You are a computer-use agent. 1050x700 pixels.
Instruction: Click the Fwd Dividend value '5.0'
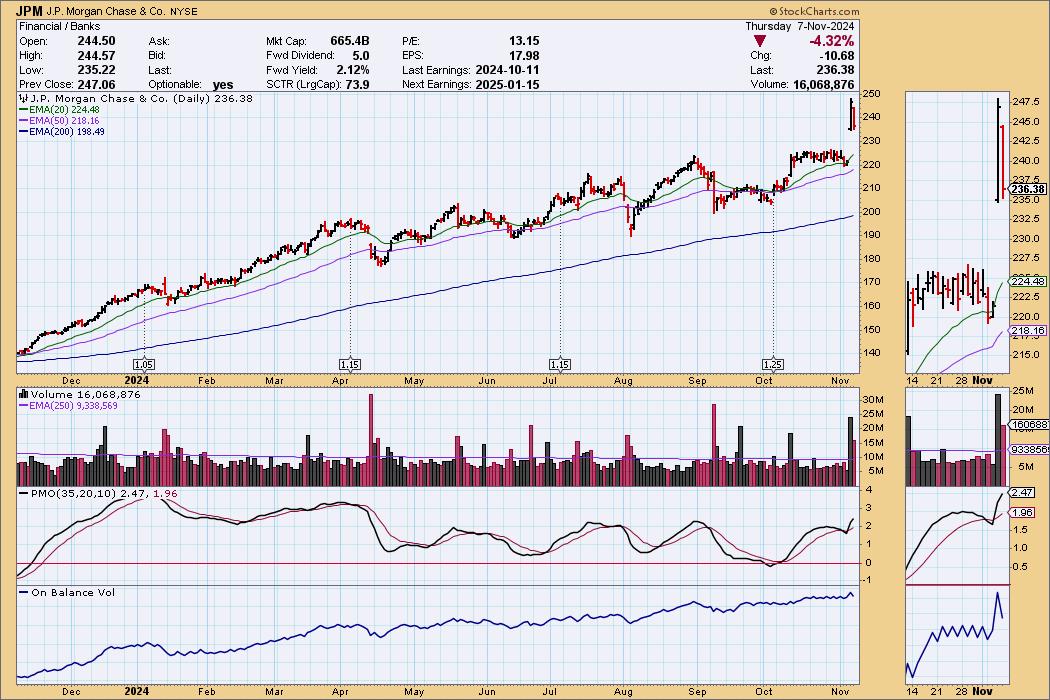360,56
